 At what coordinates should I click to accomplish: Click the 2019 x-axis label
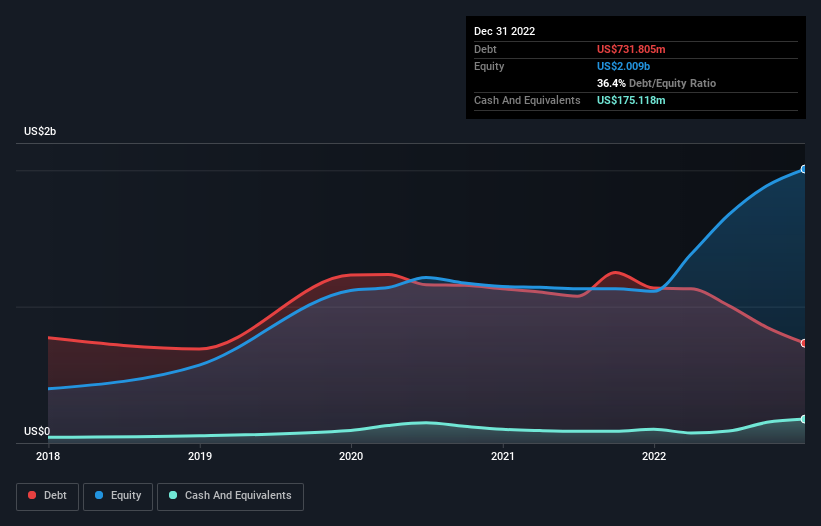click(x=200, y=456)
